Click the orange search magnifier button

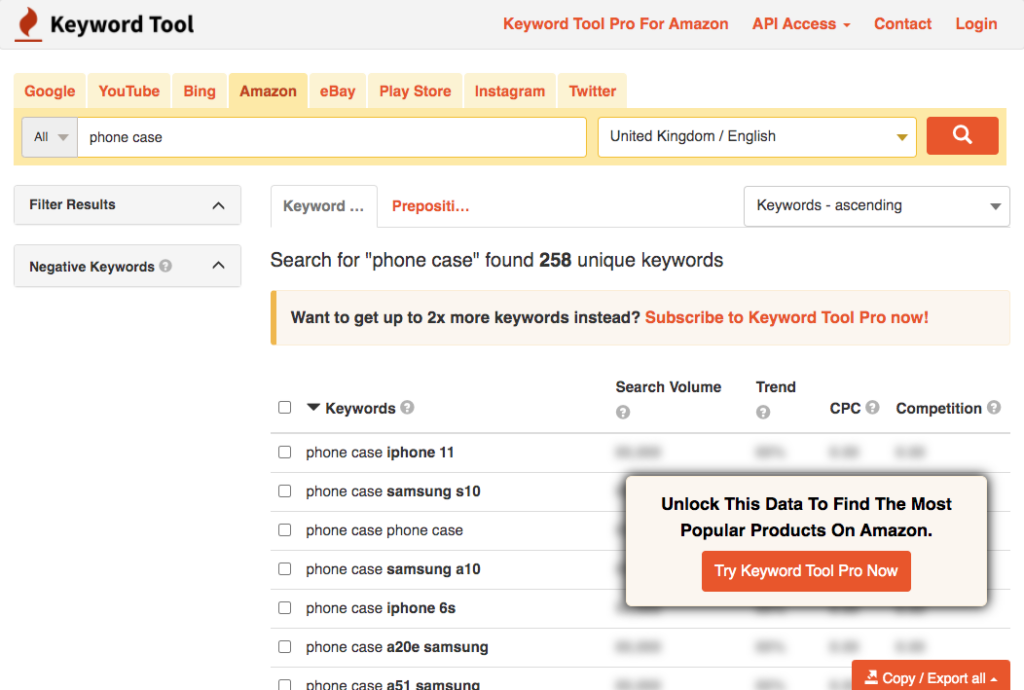[x=962, y=136]
